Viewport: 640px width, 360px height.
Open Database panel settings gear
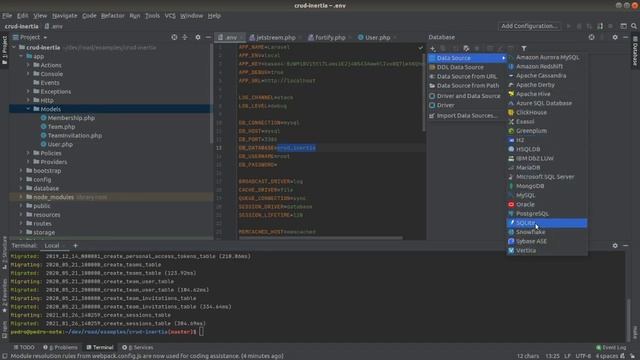click(615, 37)
